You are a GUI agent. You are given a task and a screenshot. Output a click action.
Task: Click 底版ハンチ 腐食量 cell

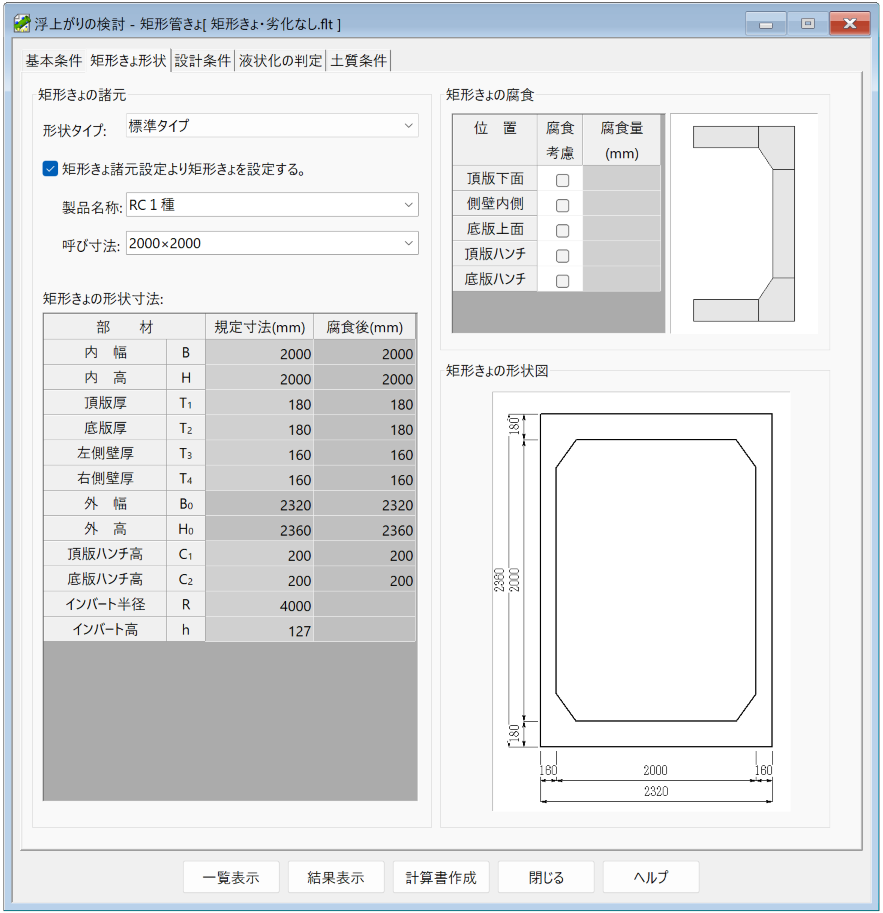point(621,279)
